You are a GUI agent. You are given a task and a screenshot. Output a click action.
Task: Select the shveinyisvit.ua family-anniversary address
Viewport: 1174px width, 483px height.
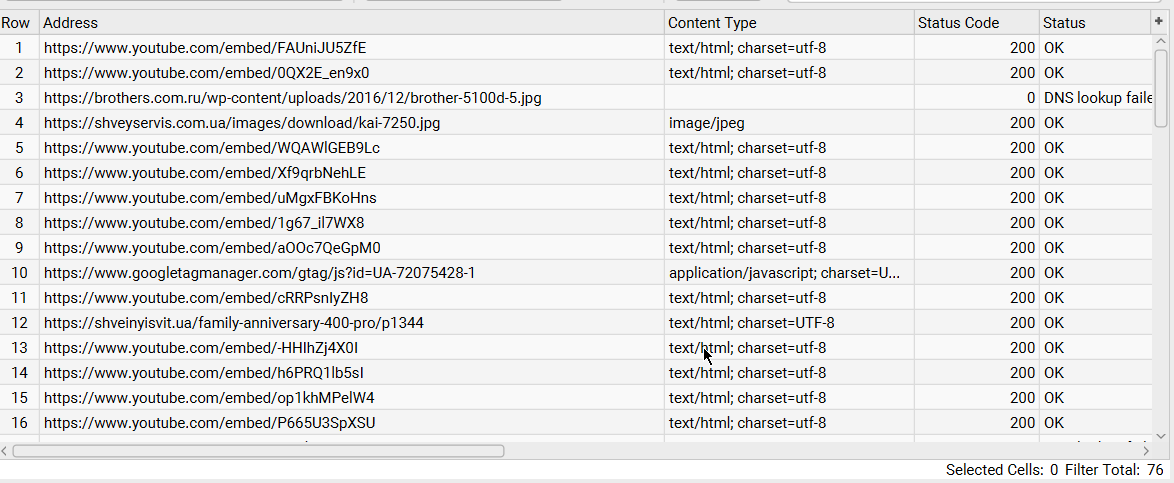pyautogui.click(x=234, y=323)
